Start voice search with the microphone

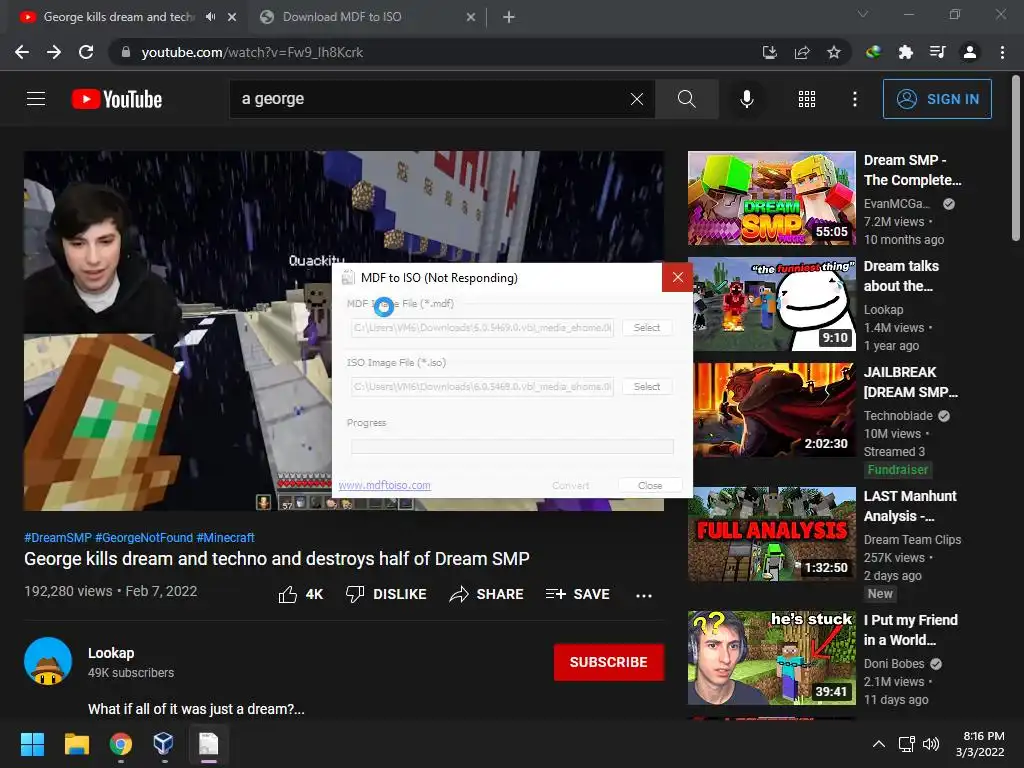[746, 99]
